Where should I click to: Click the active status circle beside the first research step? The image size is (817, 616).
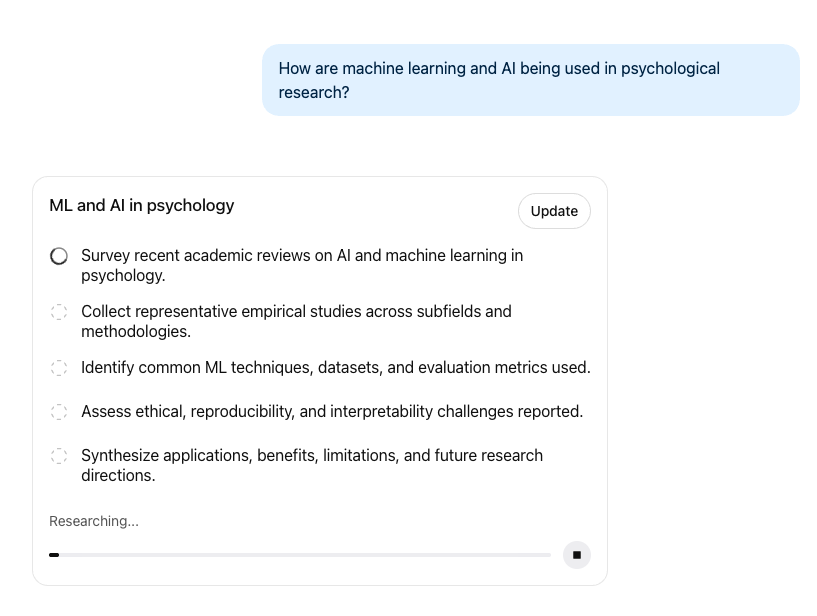(59, 256)
